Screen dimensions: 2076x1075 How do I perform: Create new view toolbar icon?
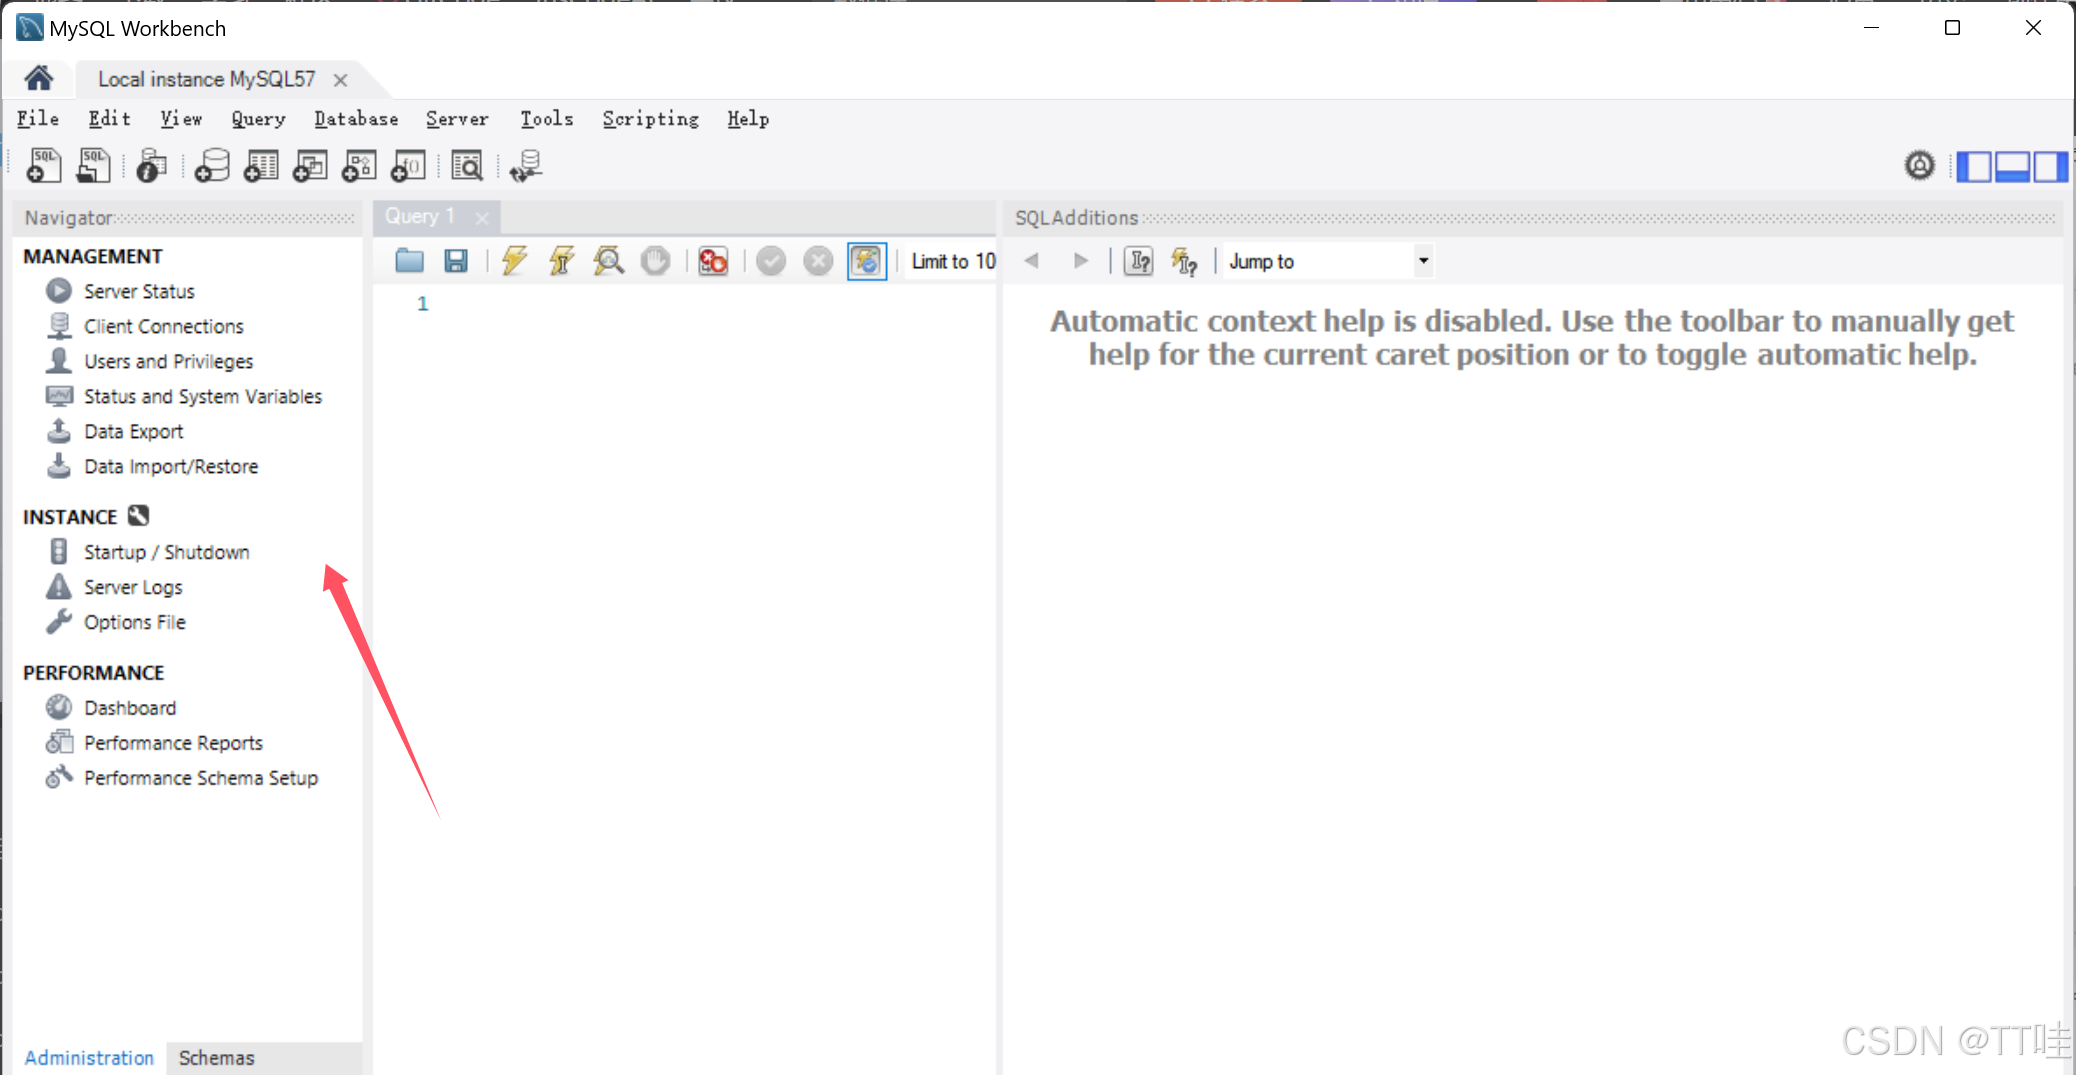point(310,165)
